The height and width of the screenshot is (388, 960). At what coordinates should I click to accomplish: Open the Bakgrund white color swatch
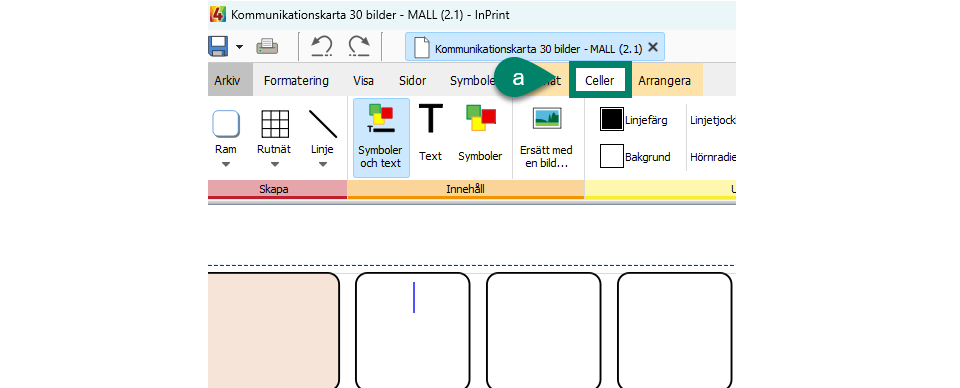[x=611, y=156]
